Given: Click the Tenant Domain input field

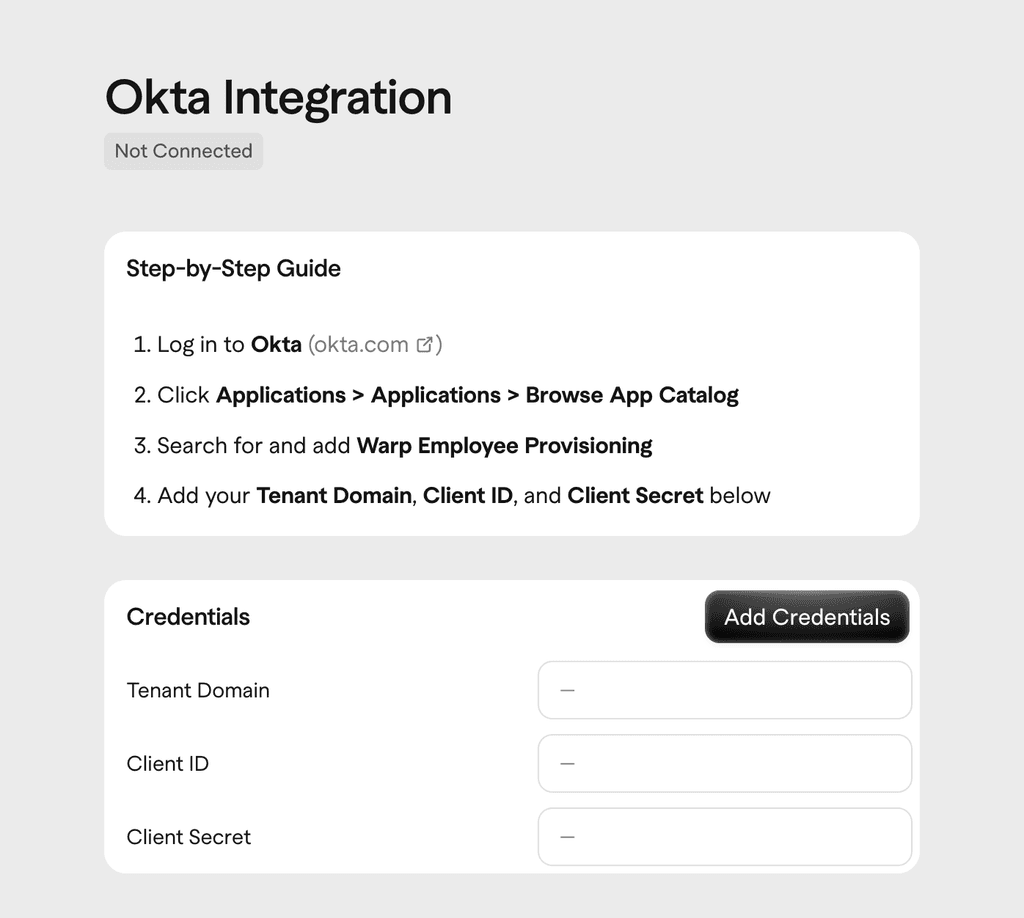Looking at the screenshot, I should (724, 690).
